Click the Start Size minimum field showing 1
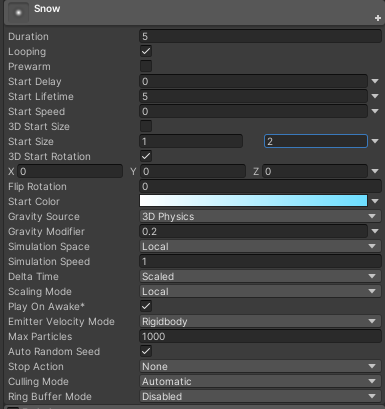385x409 pixels. tap(191, 141)
